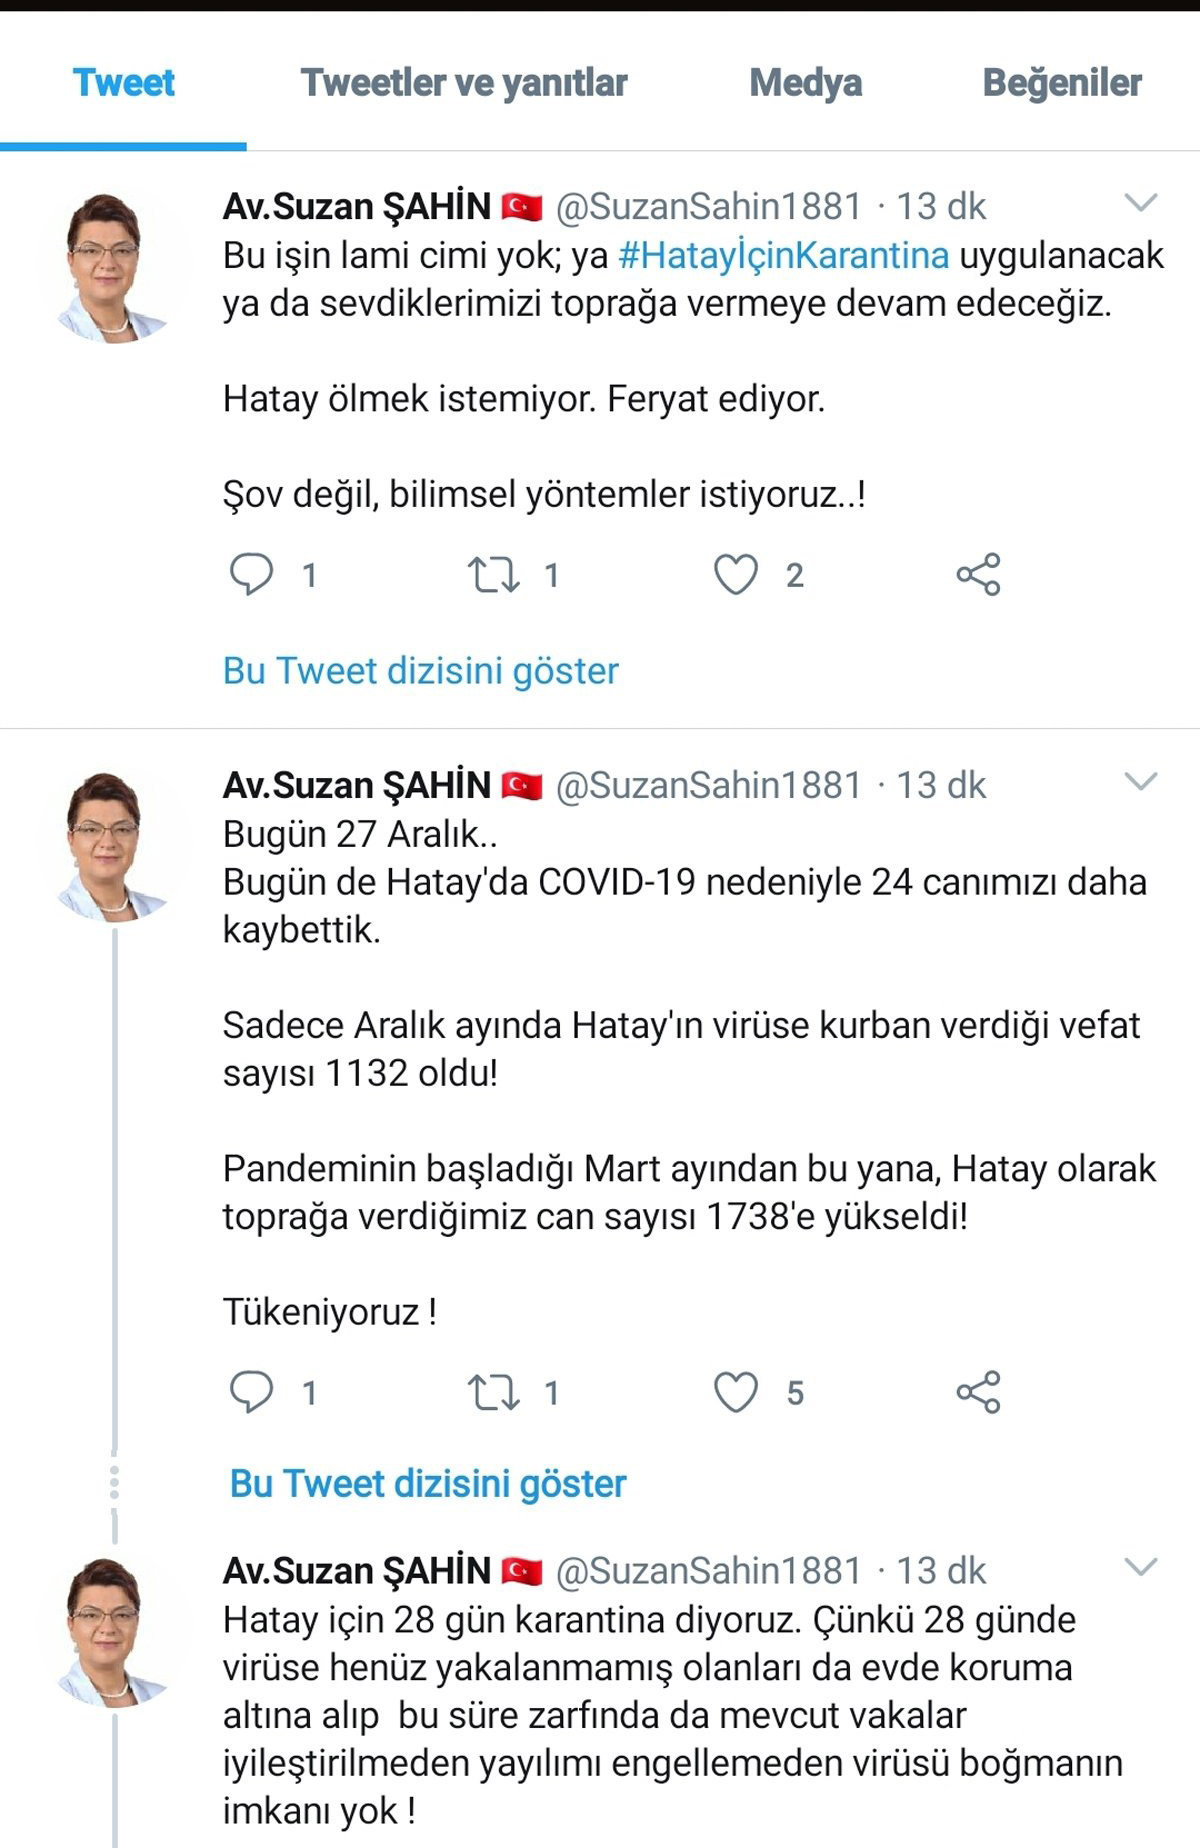Open @SuzanSahin1881 profile from the second tweet
This screenshot has height=1848, width=1200.
coord(712,787)
